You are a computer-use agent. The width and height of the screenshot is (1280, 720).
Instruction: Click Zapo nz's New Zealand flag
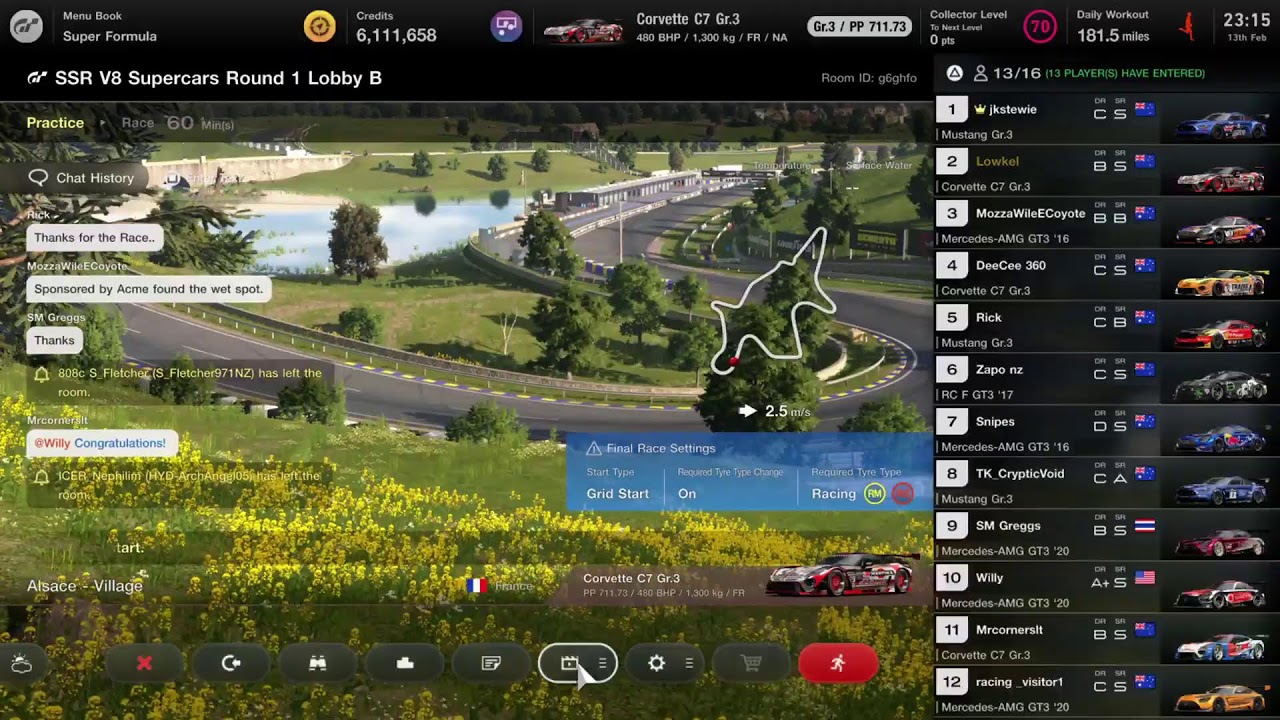pyautogui.click(x=1145, y=370)
